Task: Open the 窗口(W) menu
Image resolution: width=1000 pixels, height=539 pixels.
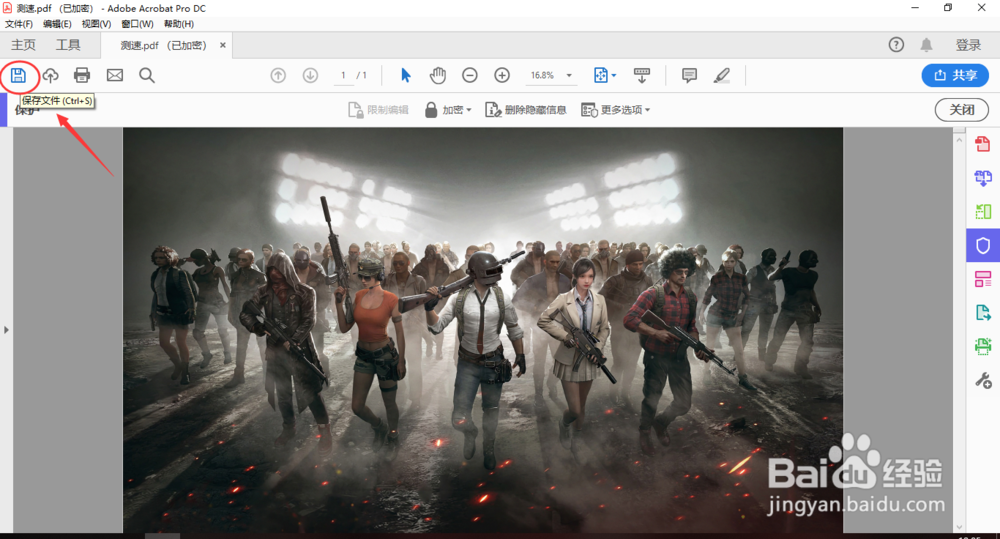Action: 137,24
